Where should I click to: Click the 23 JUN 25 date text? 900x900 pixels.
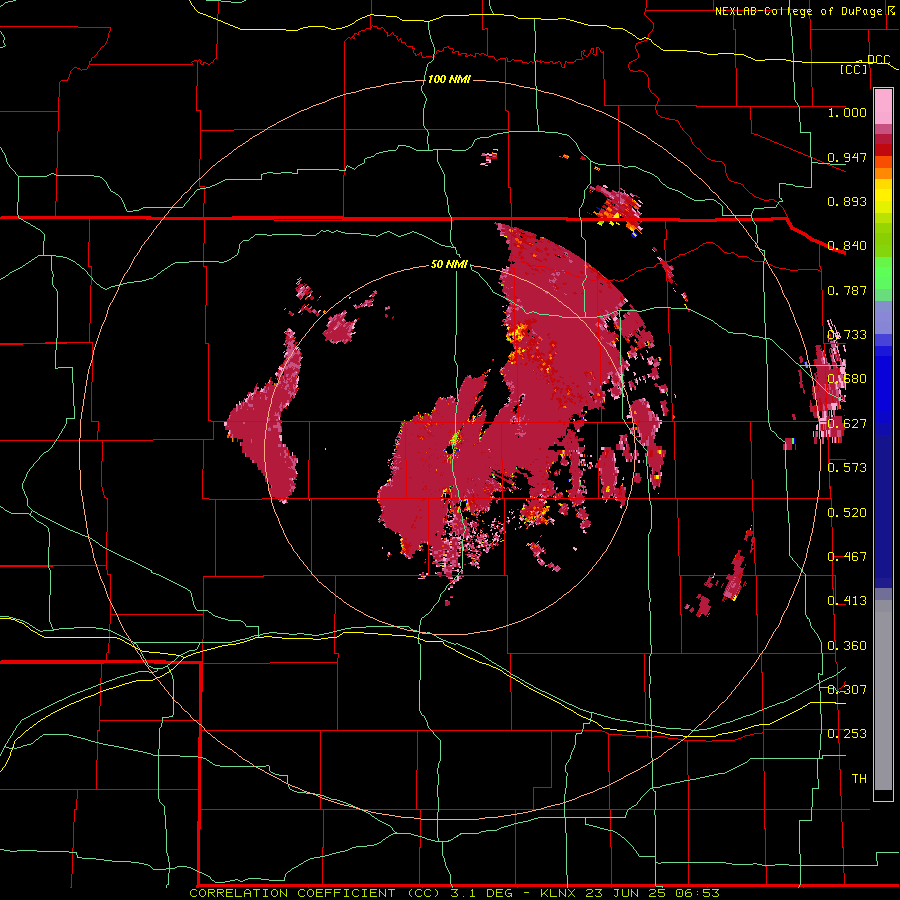pyautogui.click(x=625, y=893)
